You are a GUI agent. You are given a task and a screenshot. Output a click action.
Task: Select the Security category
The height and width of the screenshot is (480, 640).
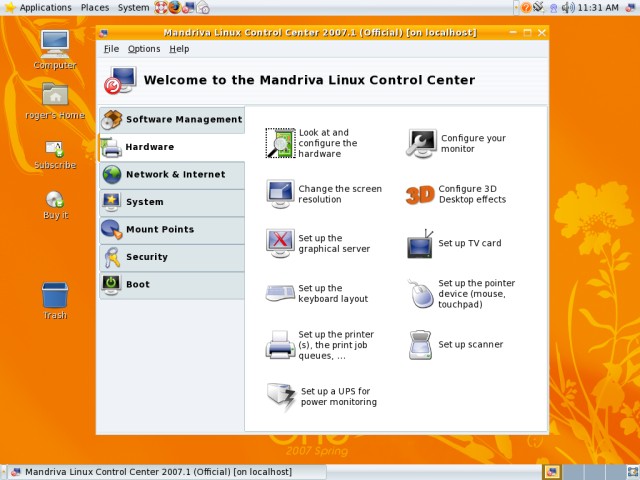pyautogui.click(x=172, y=257)
